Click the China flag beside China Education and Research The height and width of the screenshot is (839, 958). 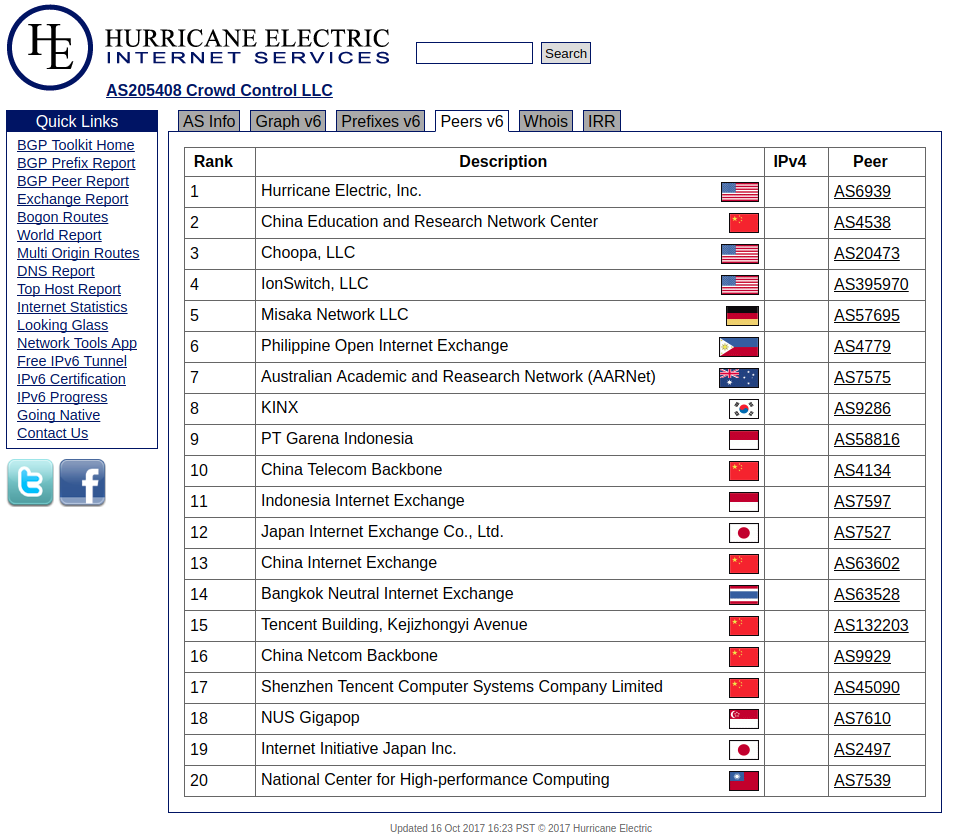click(x=744, y=223)
